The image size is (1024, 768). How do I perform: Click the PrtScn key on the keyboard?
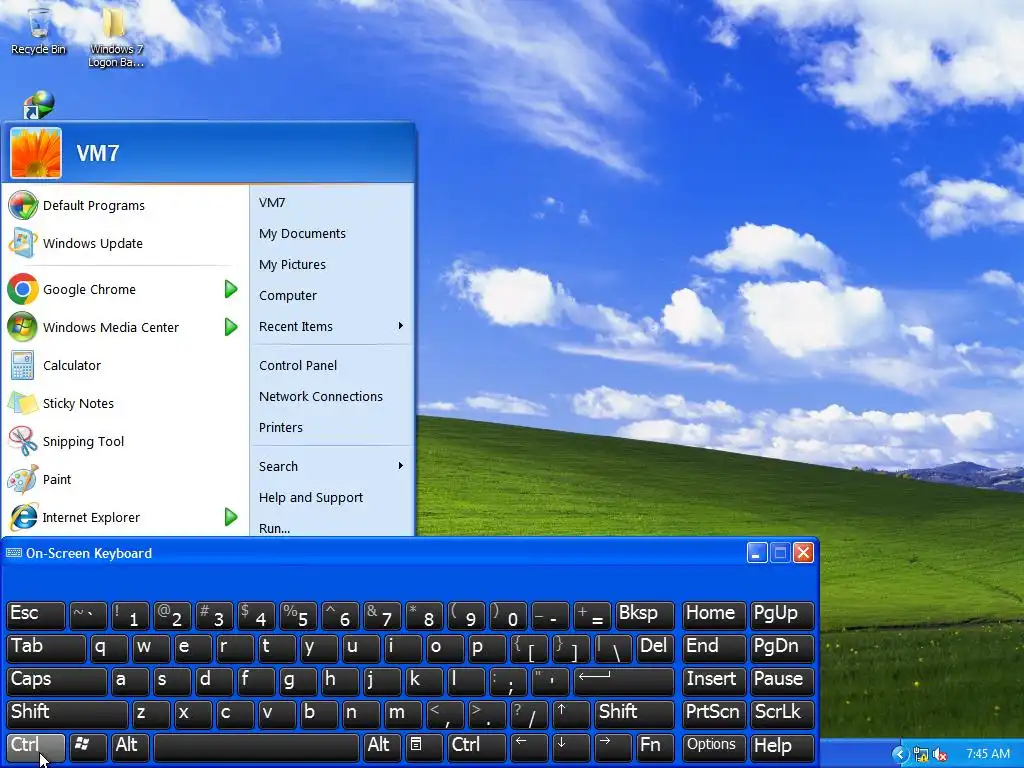point(714,713)
